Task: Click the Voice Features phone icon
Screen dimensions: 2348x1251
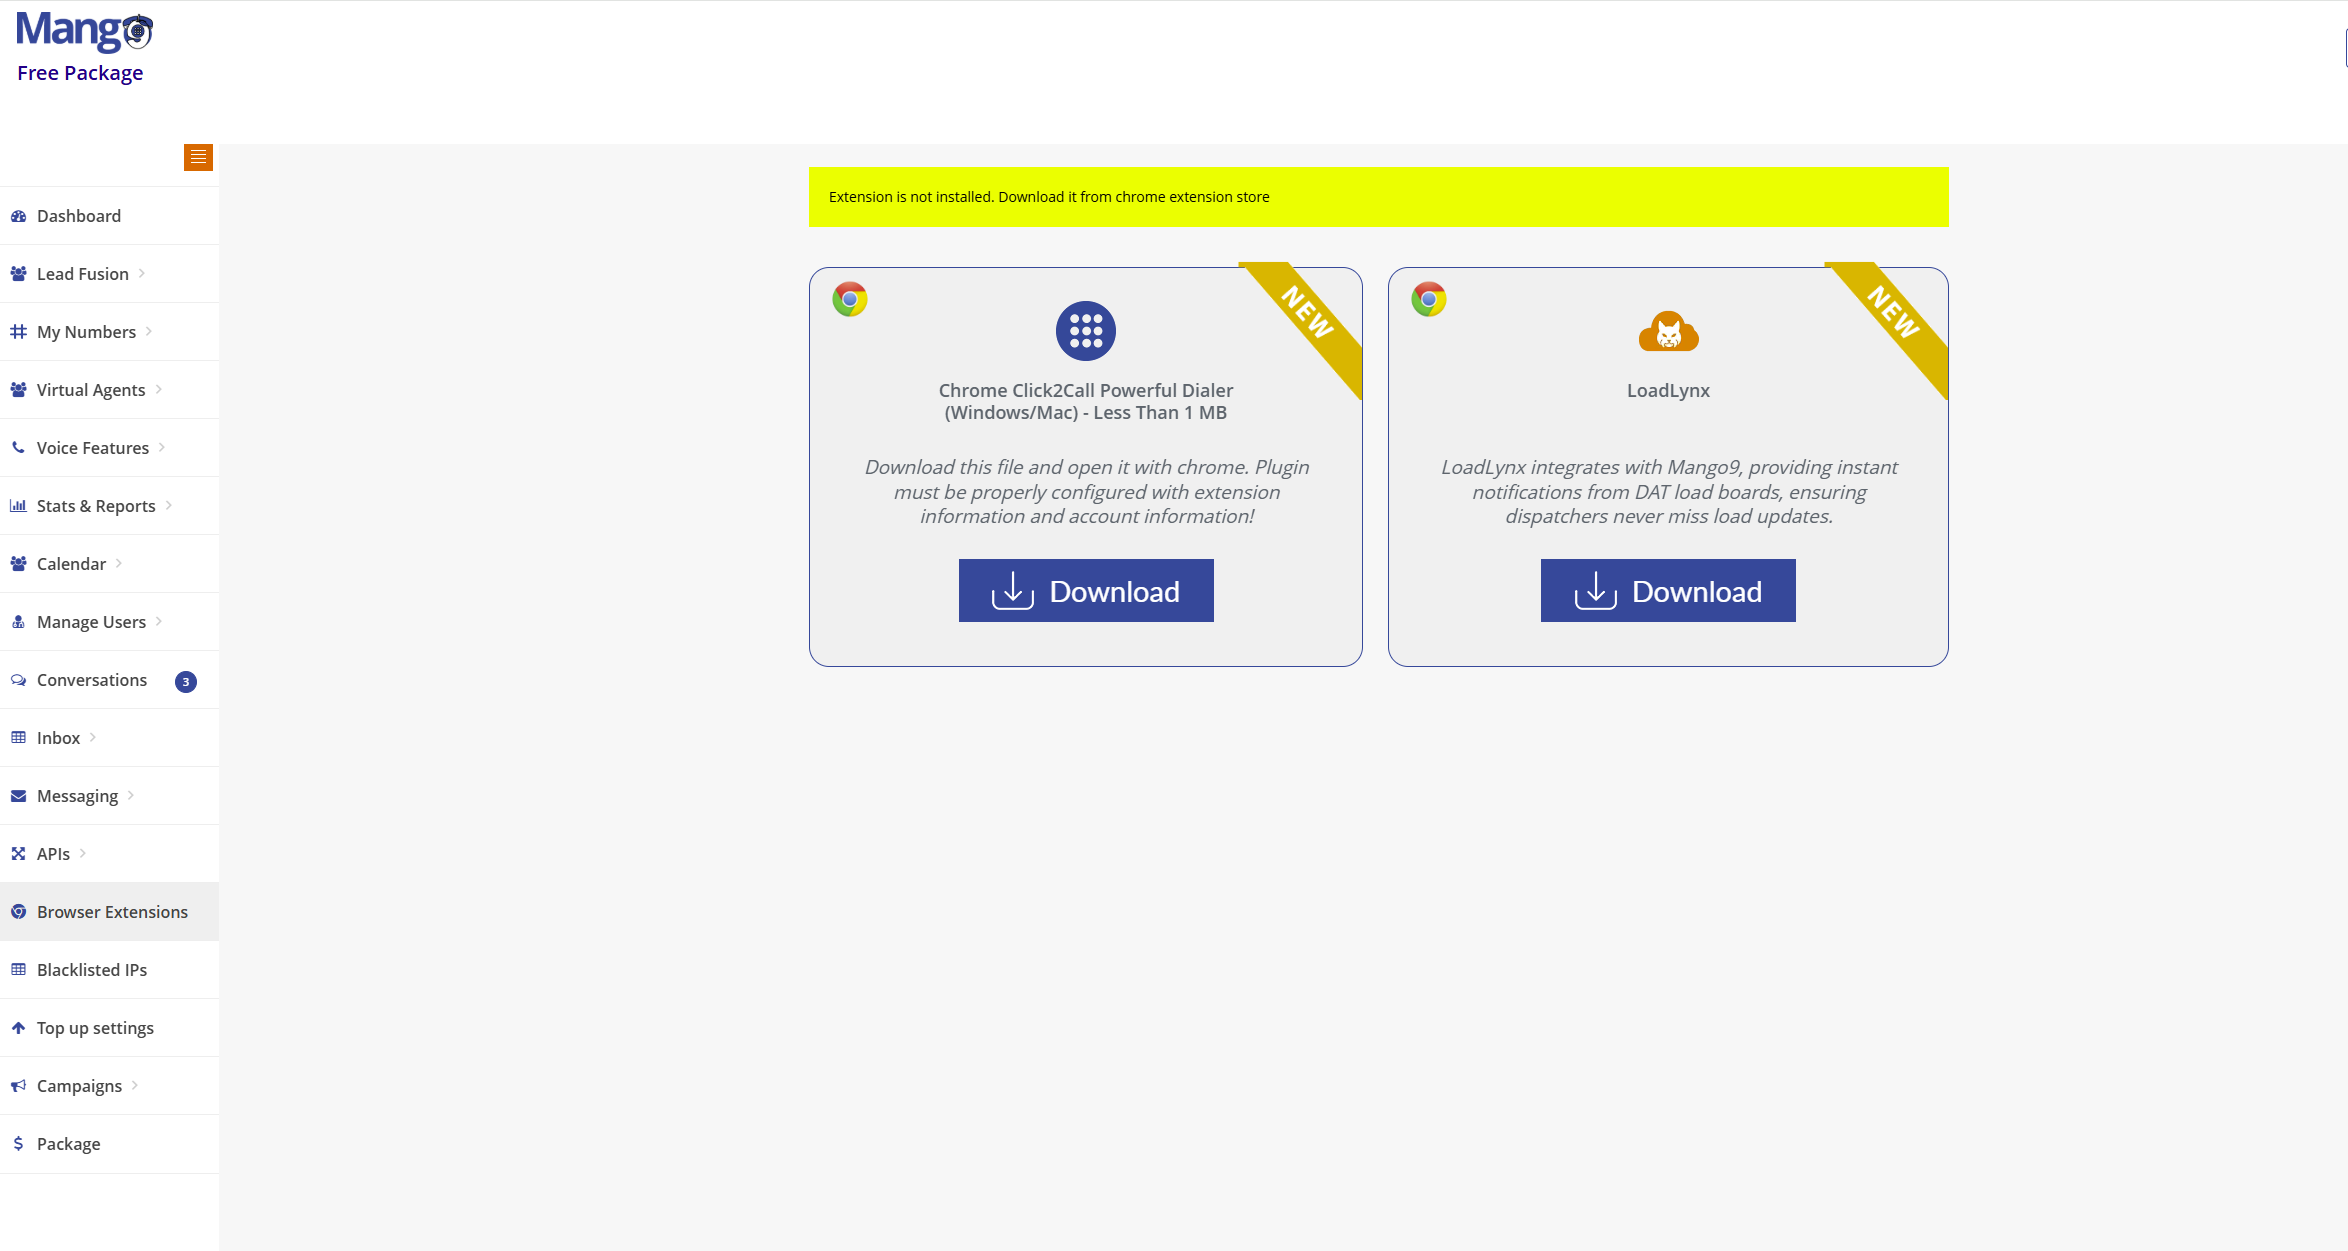Action: 17,447
